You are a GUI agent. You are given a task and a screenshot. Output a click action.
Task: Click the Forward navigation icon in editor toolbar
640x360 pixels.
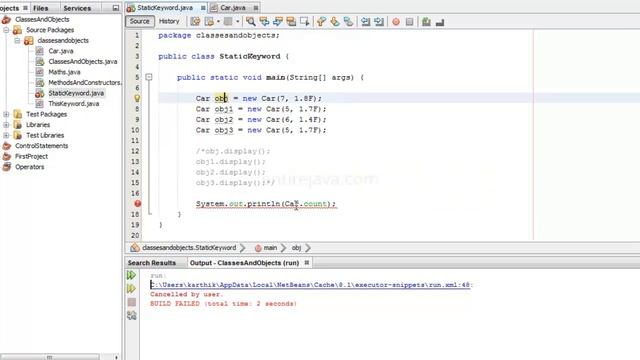coord(228,22)
